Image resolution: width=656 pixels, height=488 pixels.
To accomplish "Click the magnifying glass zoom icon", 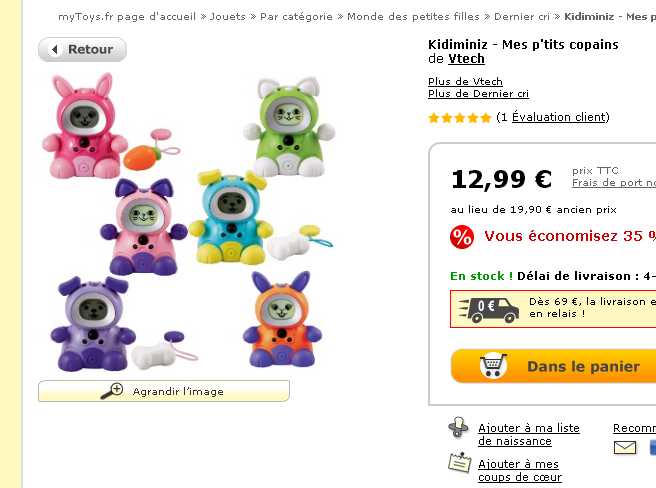I will 112,391.
